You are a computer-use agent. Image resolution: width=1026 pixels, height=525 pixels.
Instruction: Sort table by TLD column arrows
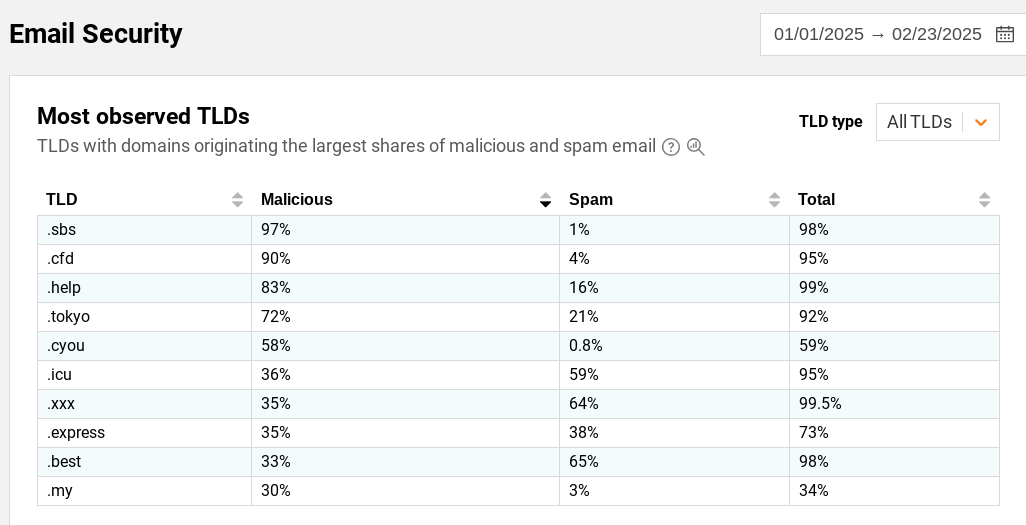point(238,200)
